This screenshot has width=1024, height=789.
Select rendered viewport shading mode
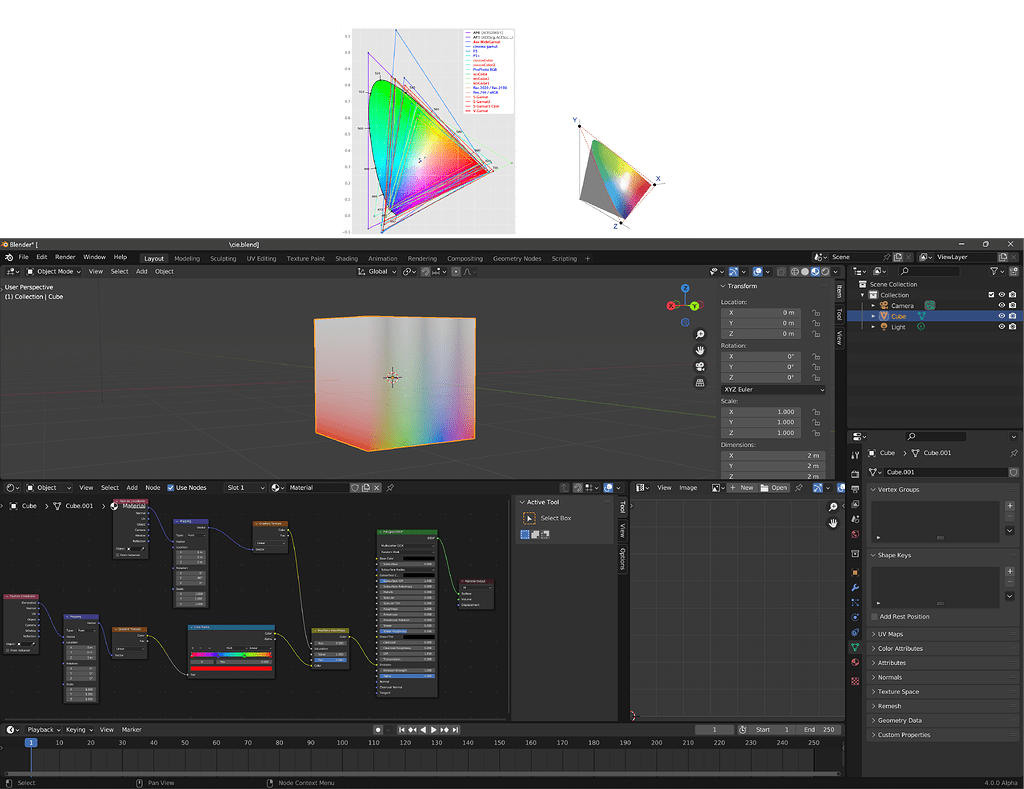pos(825,272)
